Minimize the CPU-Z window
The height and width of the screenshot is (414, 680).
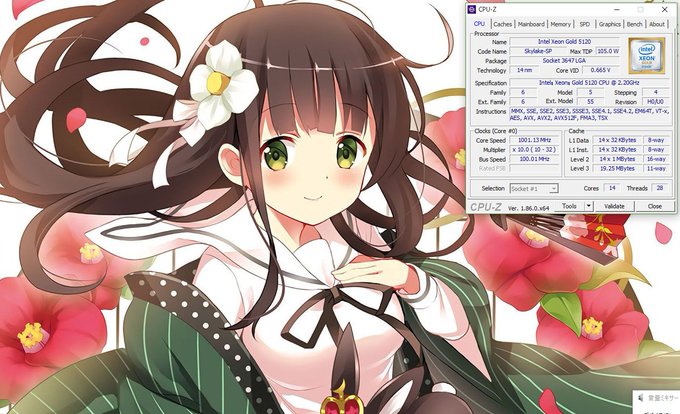pyautogui.click(x=617, y=9)
